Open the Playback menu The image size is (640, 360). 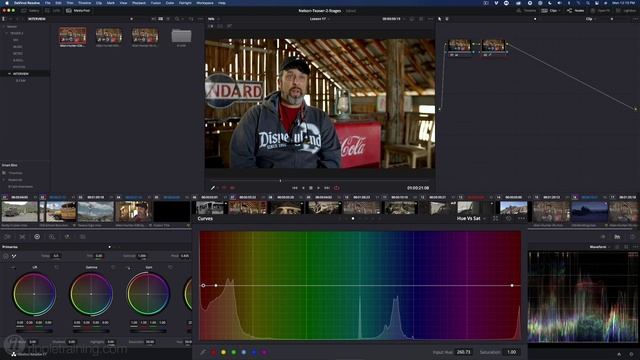[139, 3]
